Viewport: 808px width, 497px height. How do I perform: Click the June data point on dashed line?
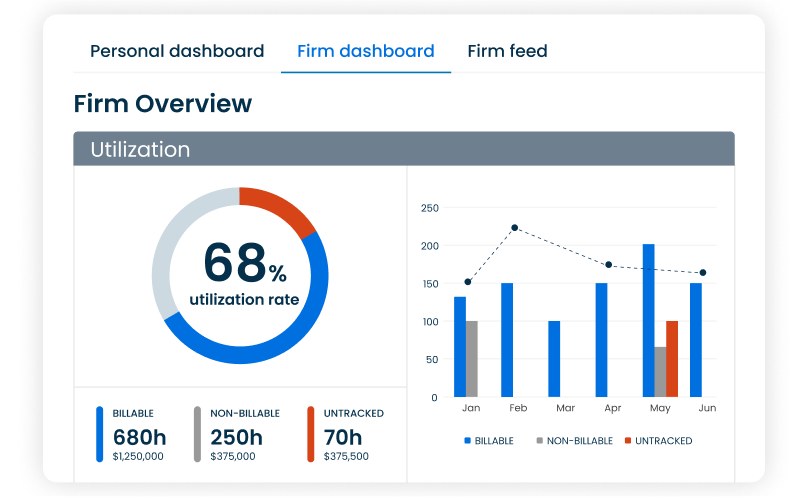(x=703, y=273)
